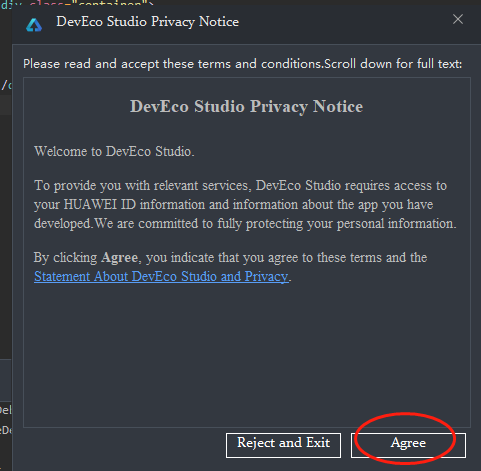Select the bold Privacy Notice heading
This screenshot has width=481, height=471.
(x=246, y=107)
